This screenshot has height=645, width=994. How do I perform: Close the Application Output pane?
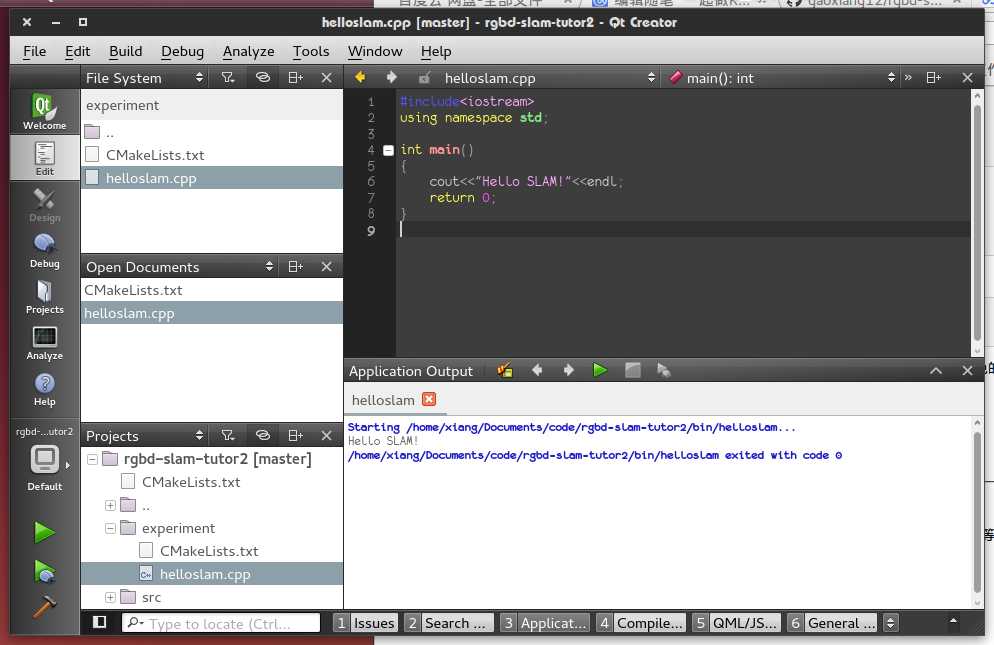pos(967,370)
